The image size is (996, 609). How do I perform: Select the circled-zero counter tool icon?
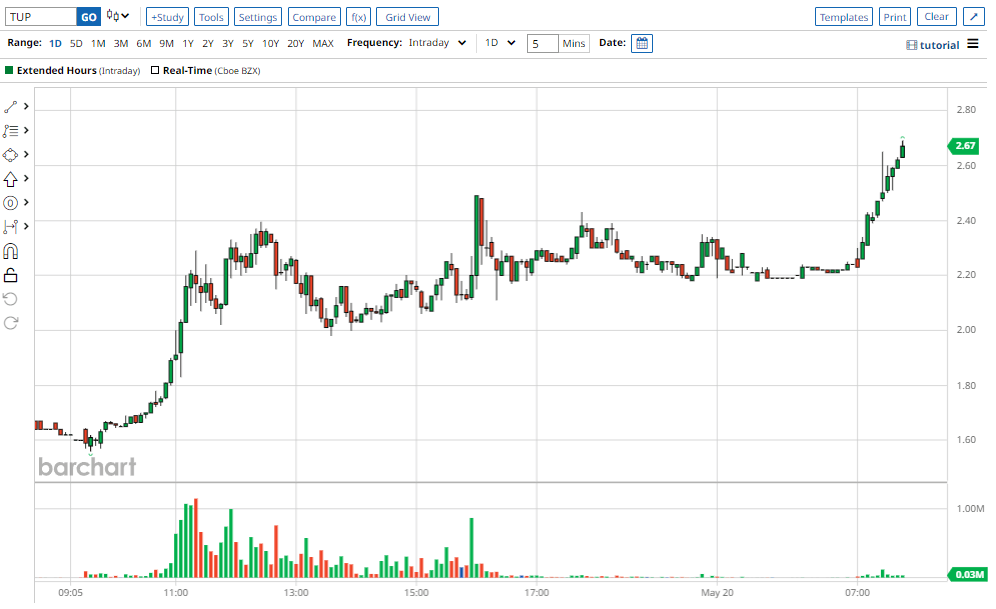coord(10,203)
